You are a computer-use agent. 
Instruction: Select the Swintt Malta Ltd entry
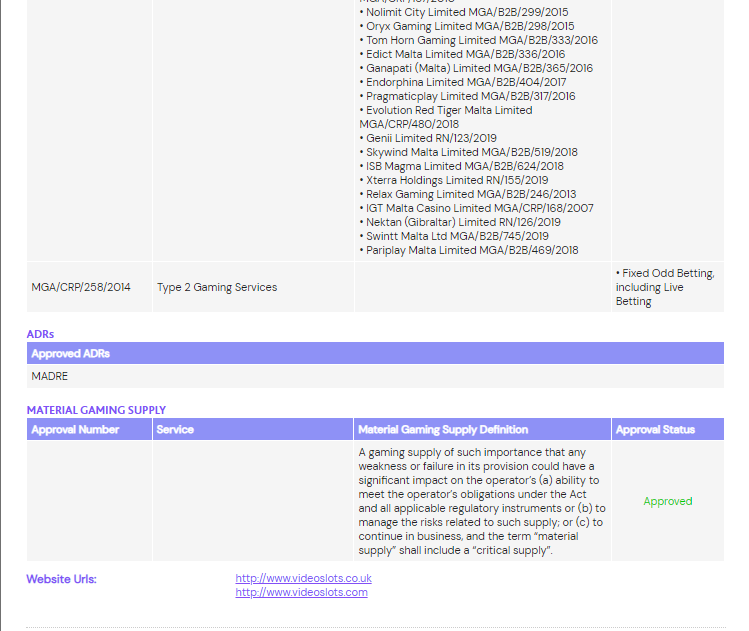[454, 236]
